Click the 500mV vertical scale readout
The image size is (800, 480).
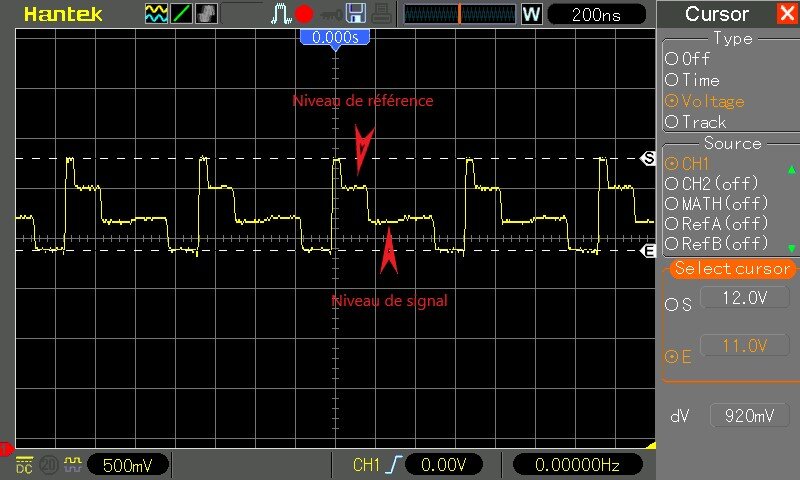coord(128,465)
